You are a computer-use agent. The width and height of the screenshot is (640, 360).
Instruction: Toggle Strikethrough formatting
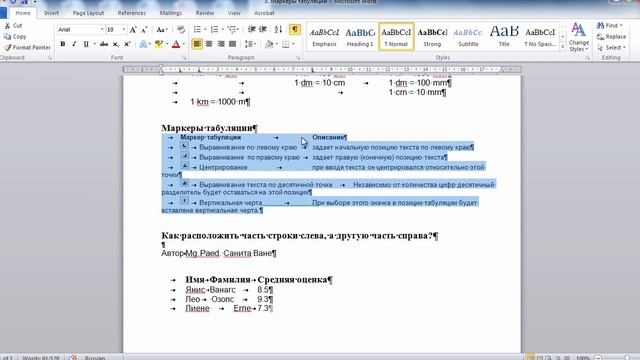pos(104,44)
